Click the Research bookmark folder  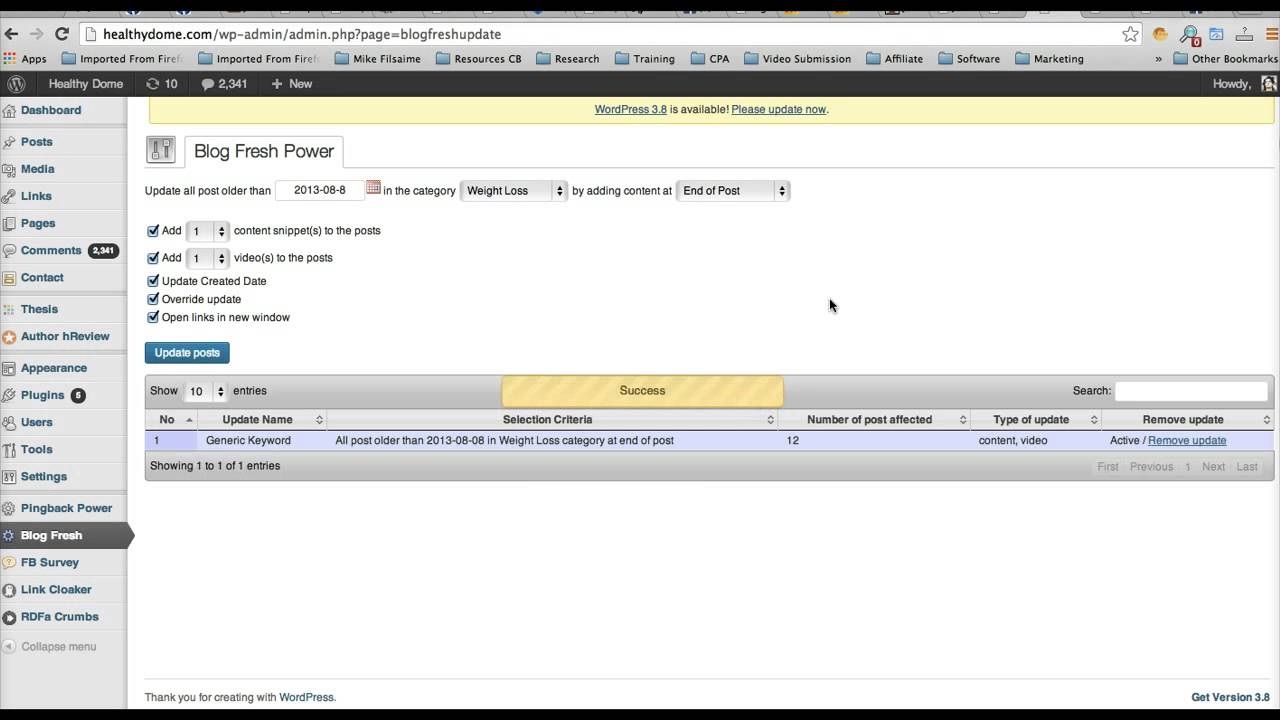[x=568, y=59]
